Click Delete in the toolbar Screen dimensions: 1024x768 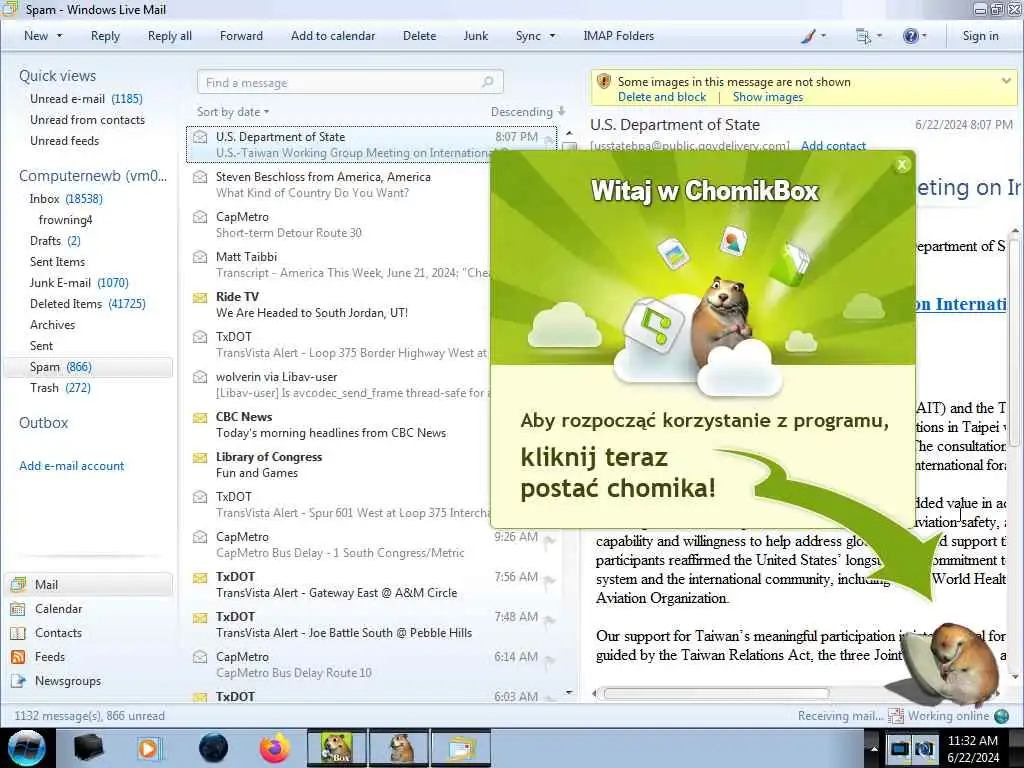click(x=419, y=36)
